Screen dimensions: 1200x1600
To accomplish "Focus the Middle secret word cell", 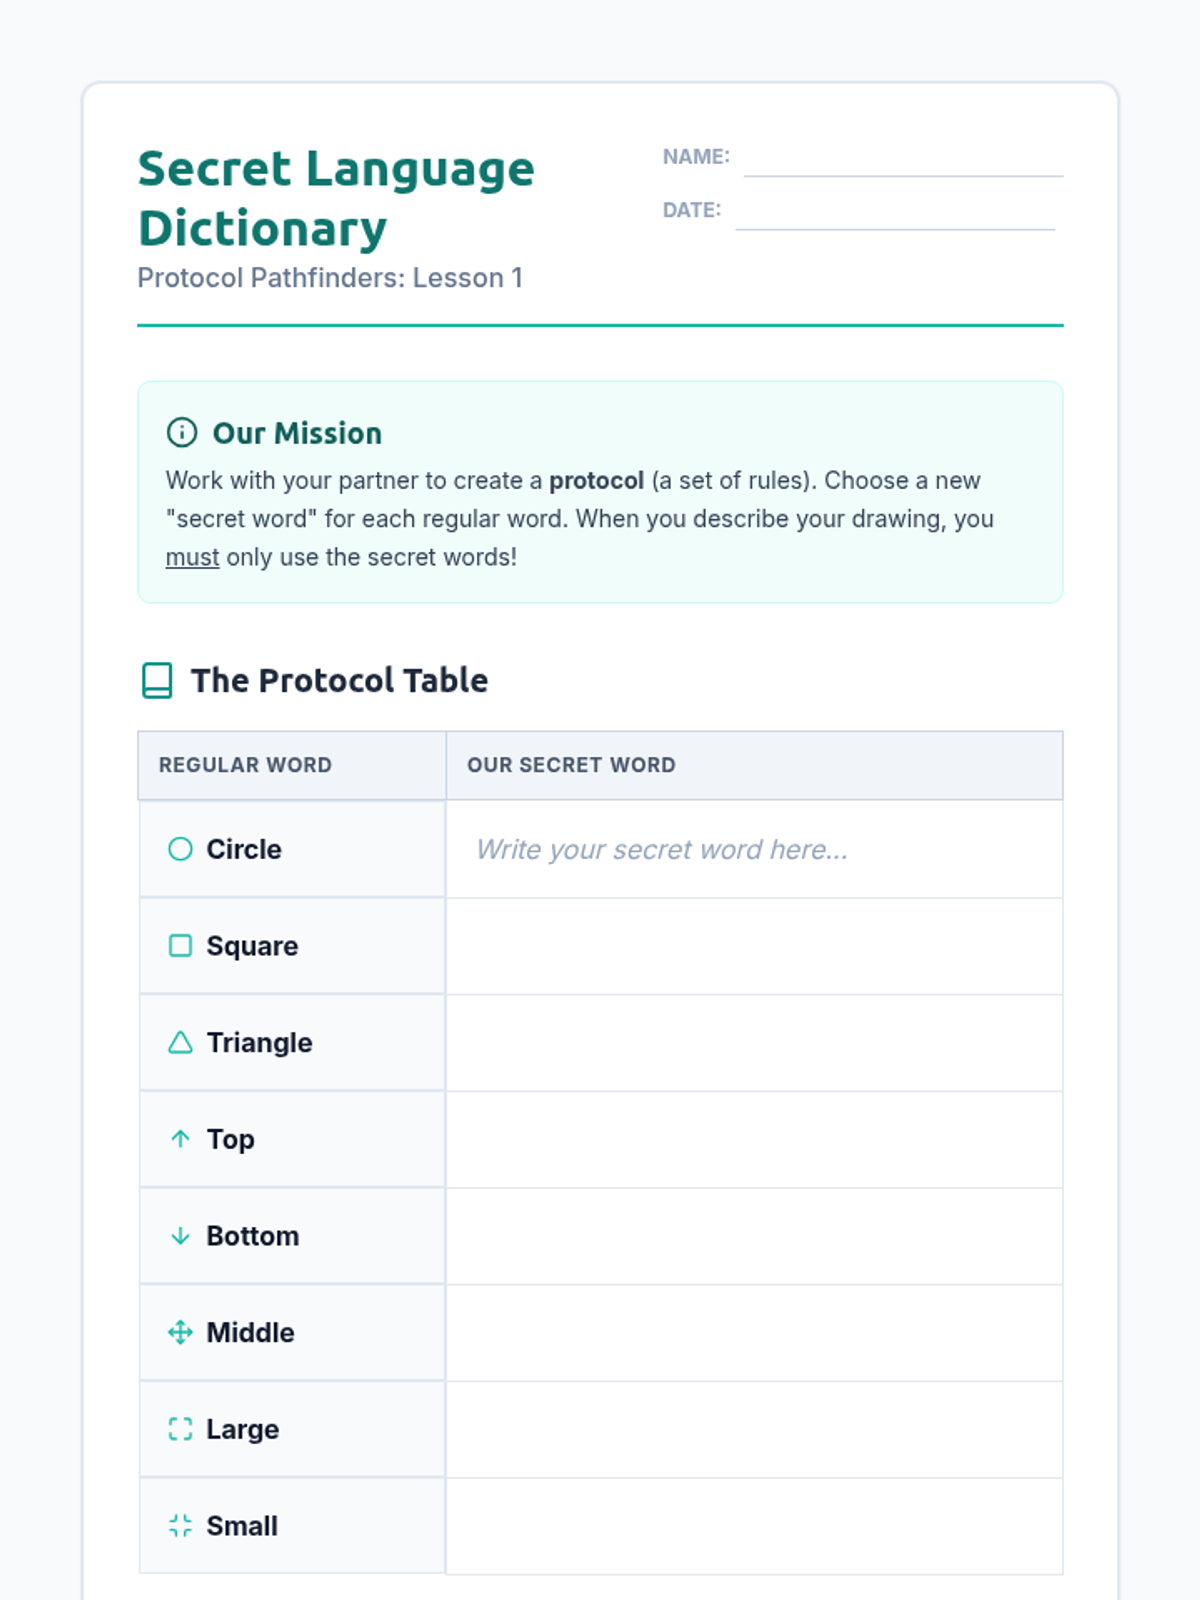I will [x=754, y=1333].
